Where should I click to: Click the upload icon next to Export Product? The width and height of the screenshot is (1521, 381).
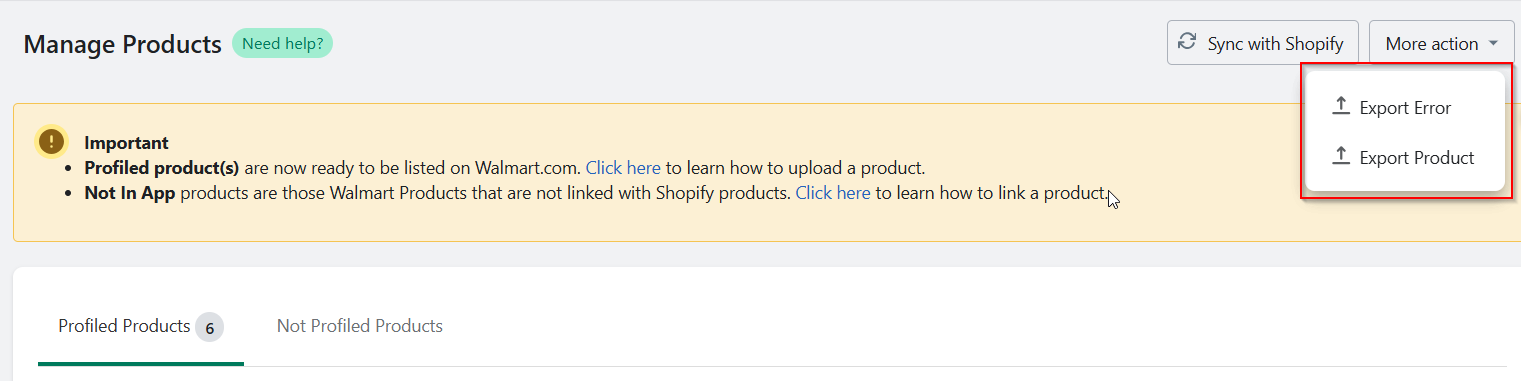coord(1342,156)
